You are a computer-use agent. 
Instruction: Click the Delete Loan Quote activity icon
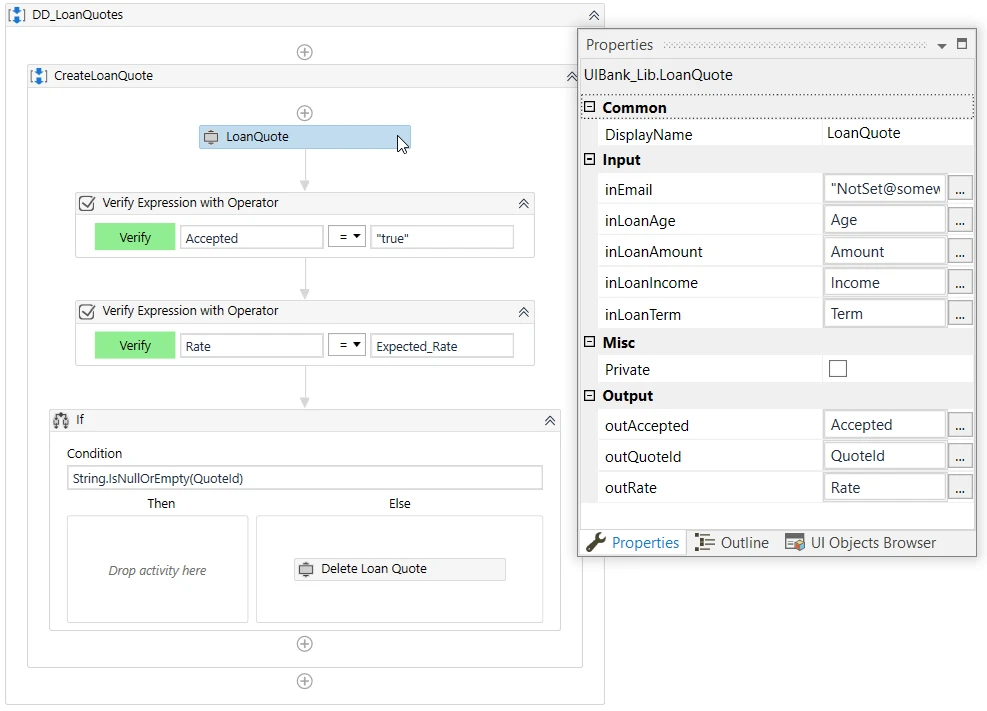(306, 569)
